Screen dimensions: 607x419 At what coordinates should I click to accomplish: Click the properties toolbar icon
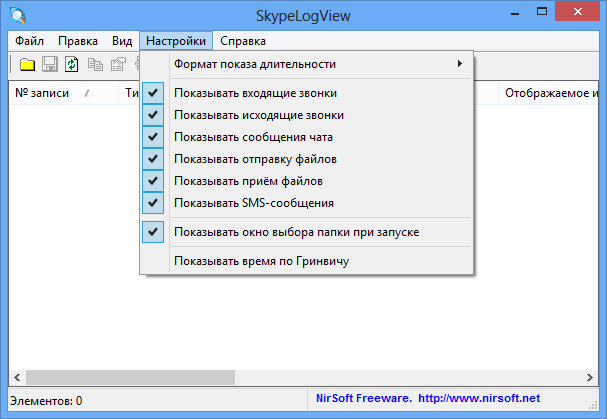point(118,64)
